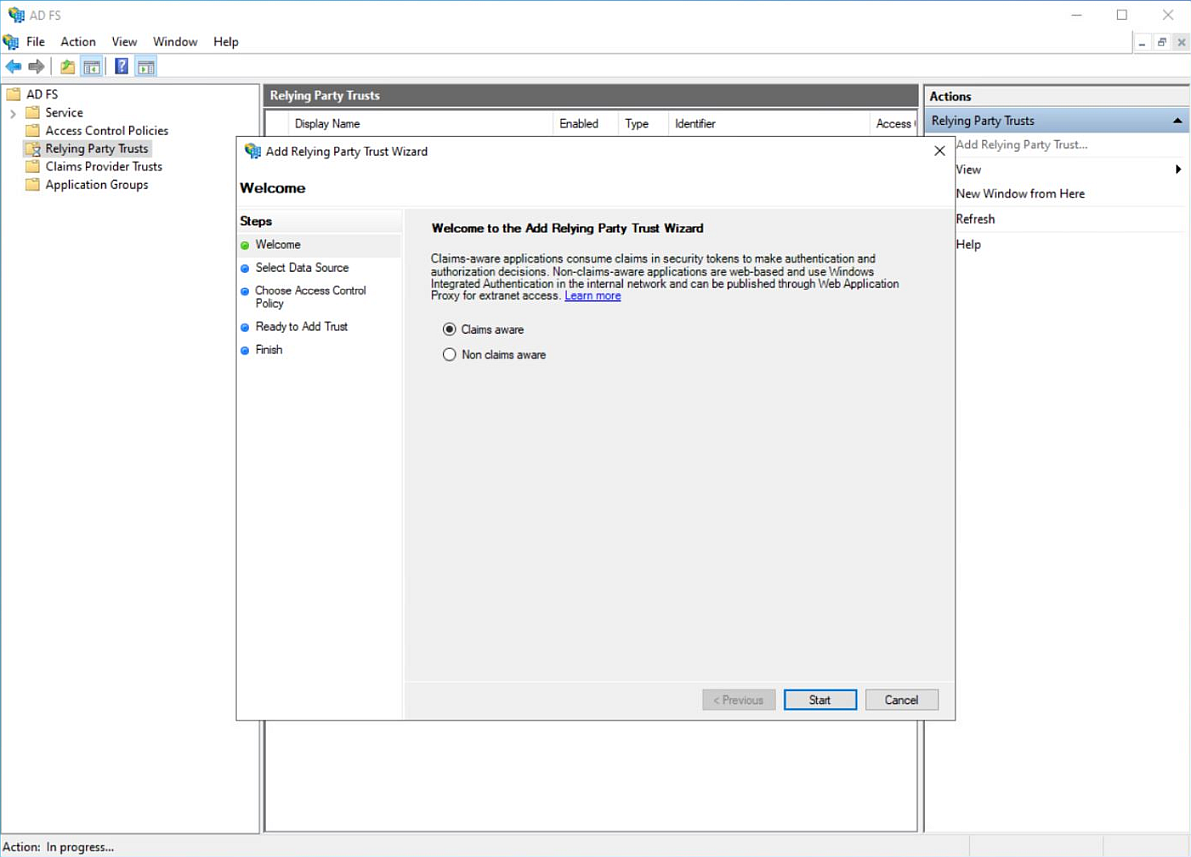Image resolution: width=1191 pixels, height=857 pixels.
Task: Click the Claims Provider Trusts folder icon
Action: [x=33, y=166]
